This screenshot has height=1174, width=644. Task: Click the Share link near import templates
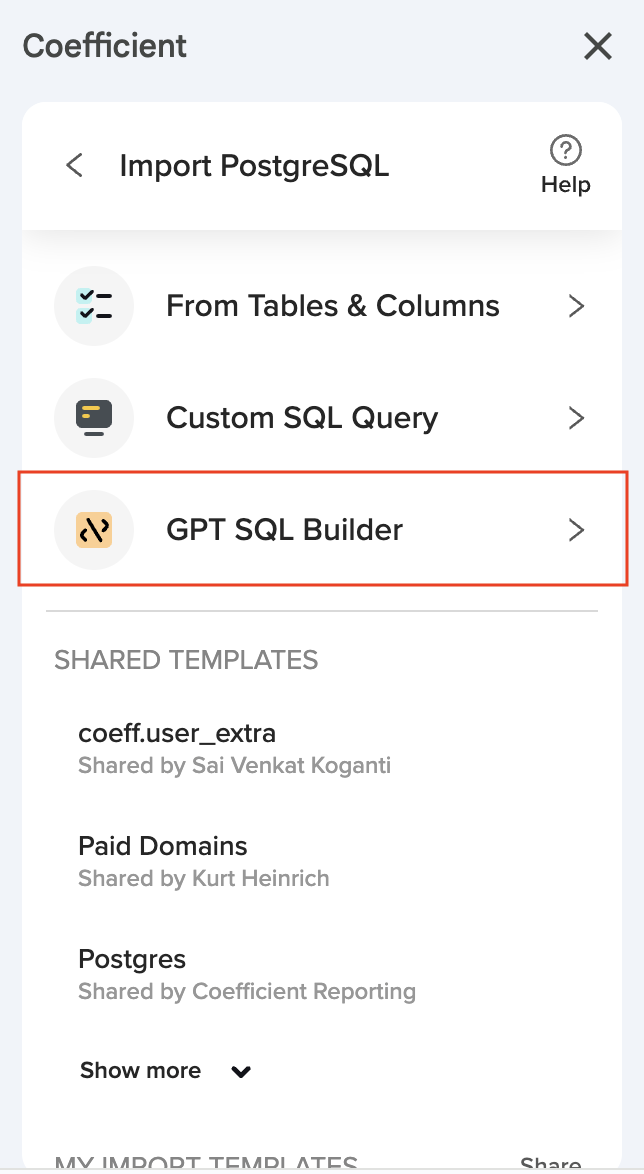(550, 1164)
